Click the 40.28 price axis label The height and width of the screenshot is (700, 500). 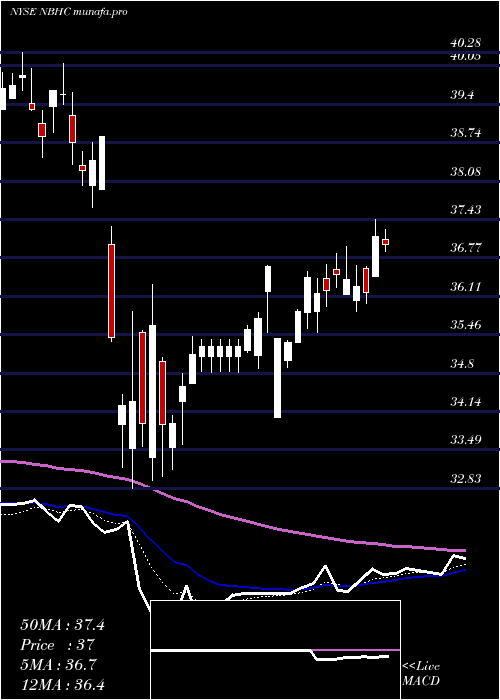466,43
